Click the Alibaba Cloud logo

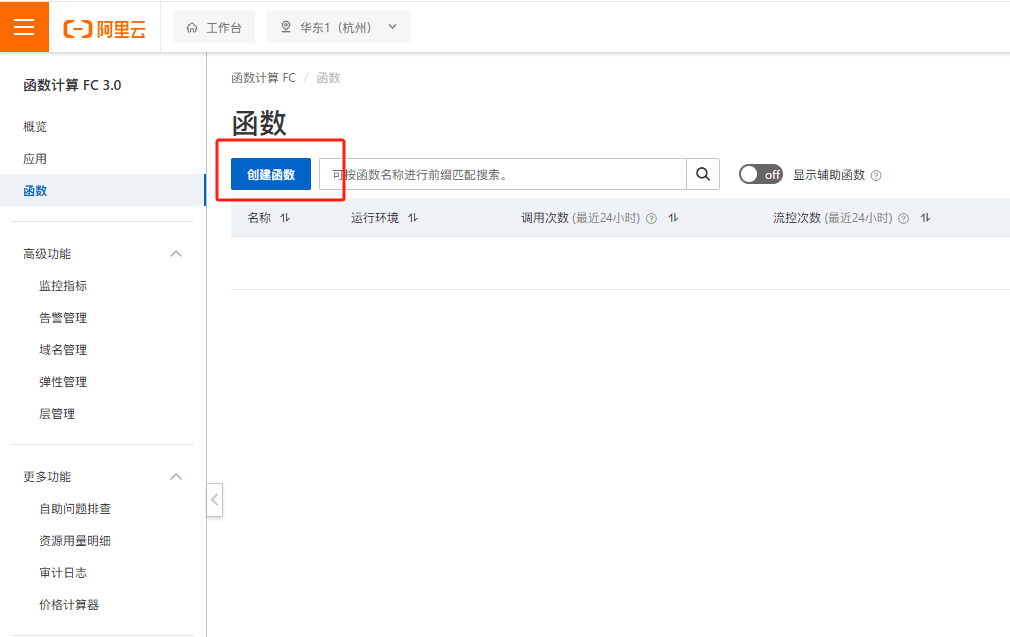(x=104, y=28)
